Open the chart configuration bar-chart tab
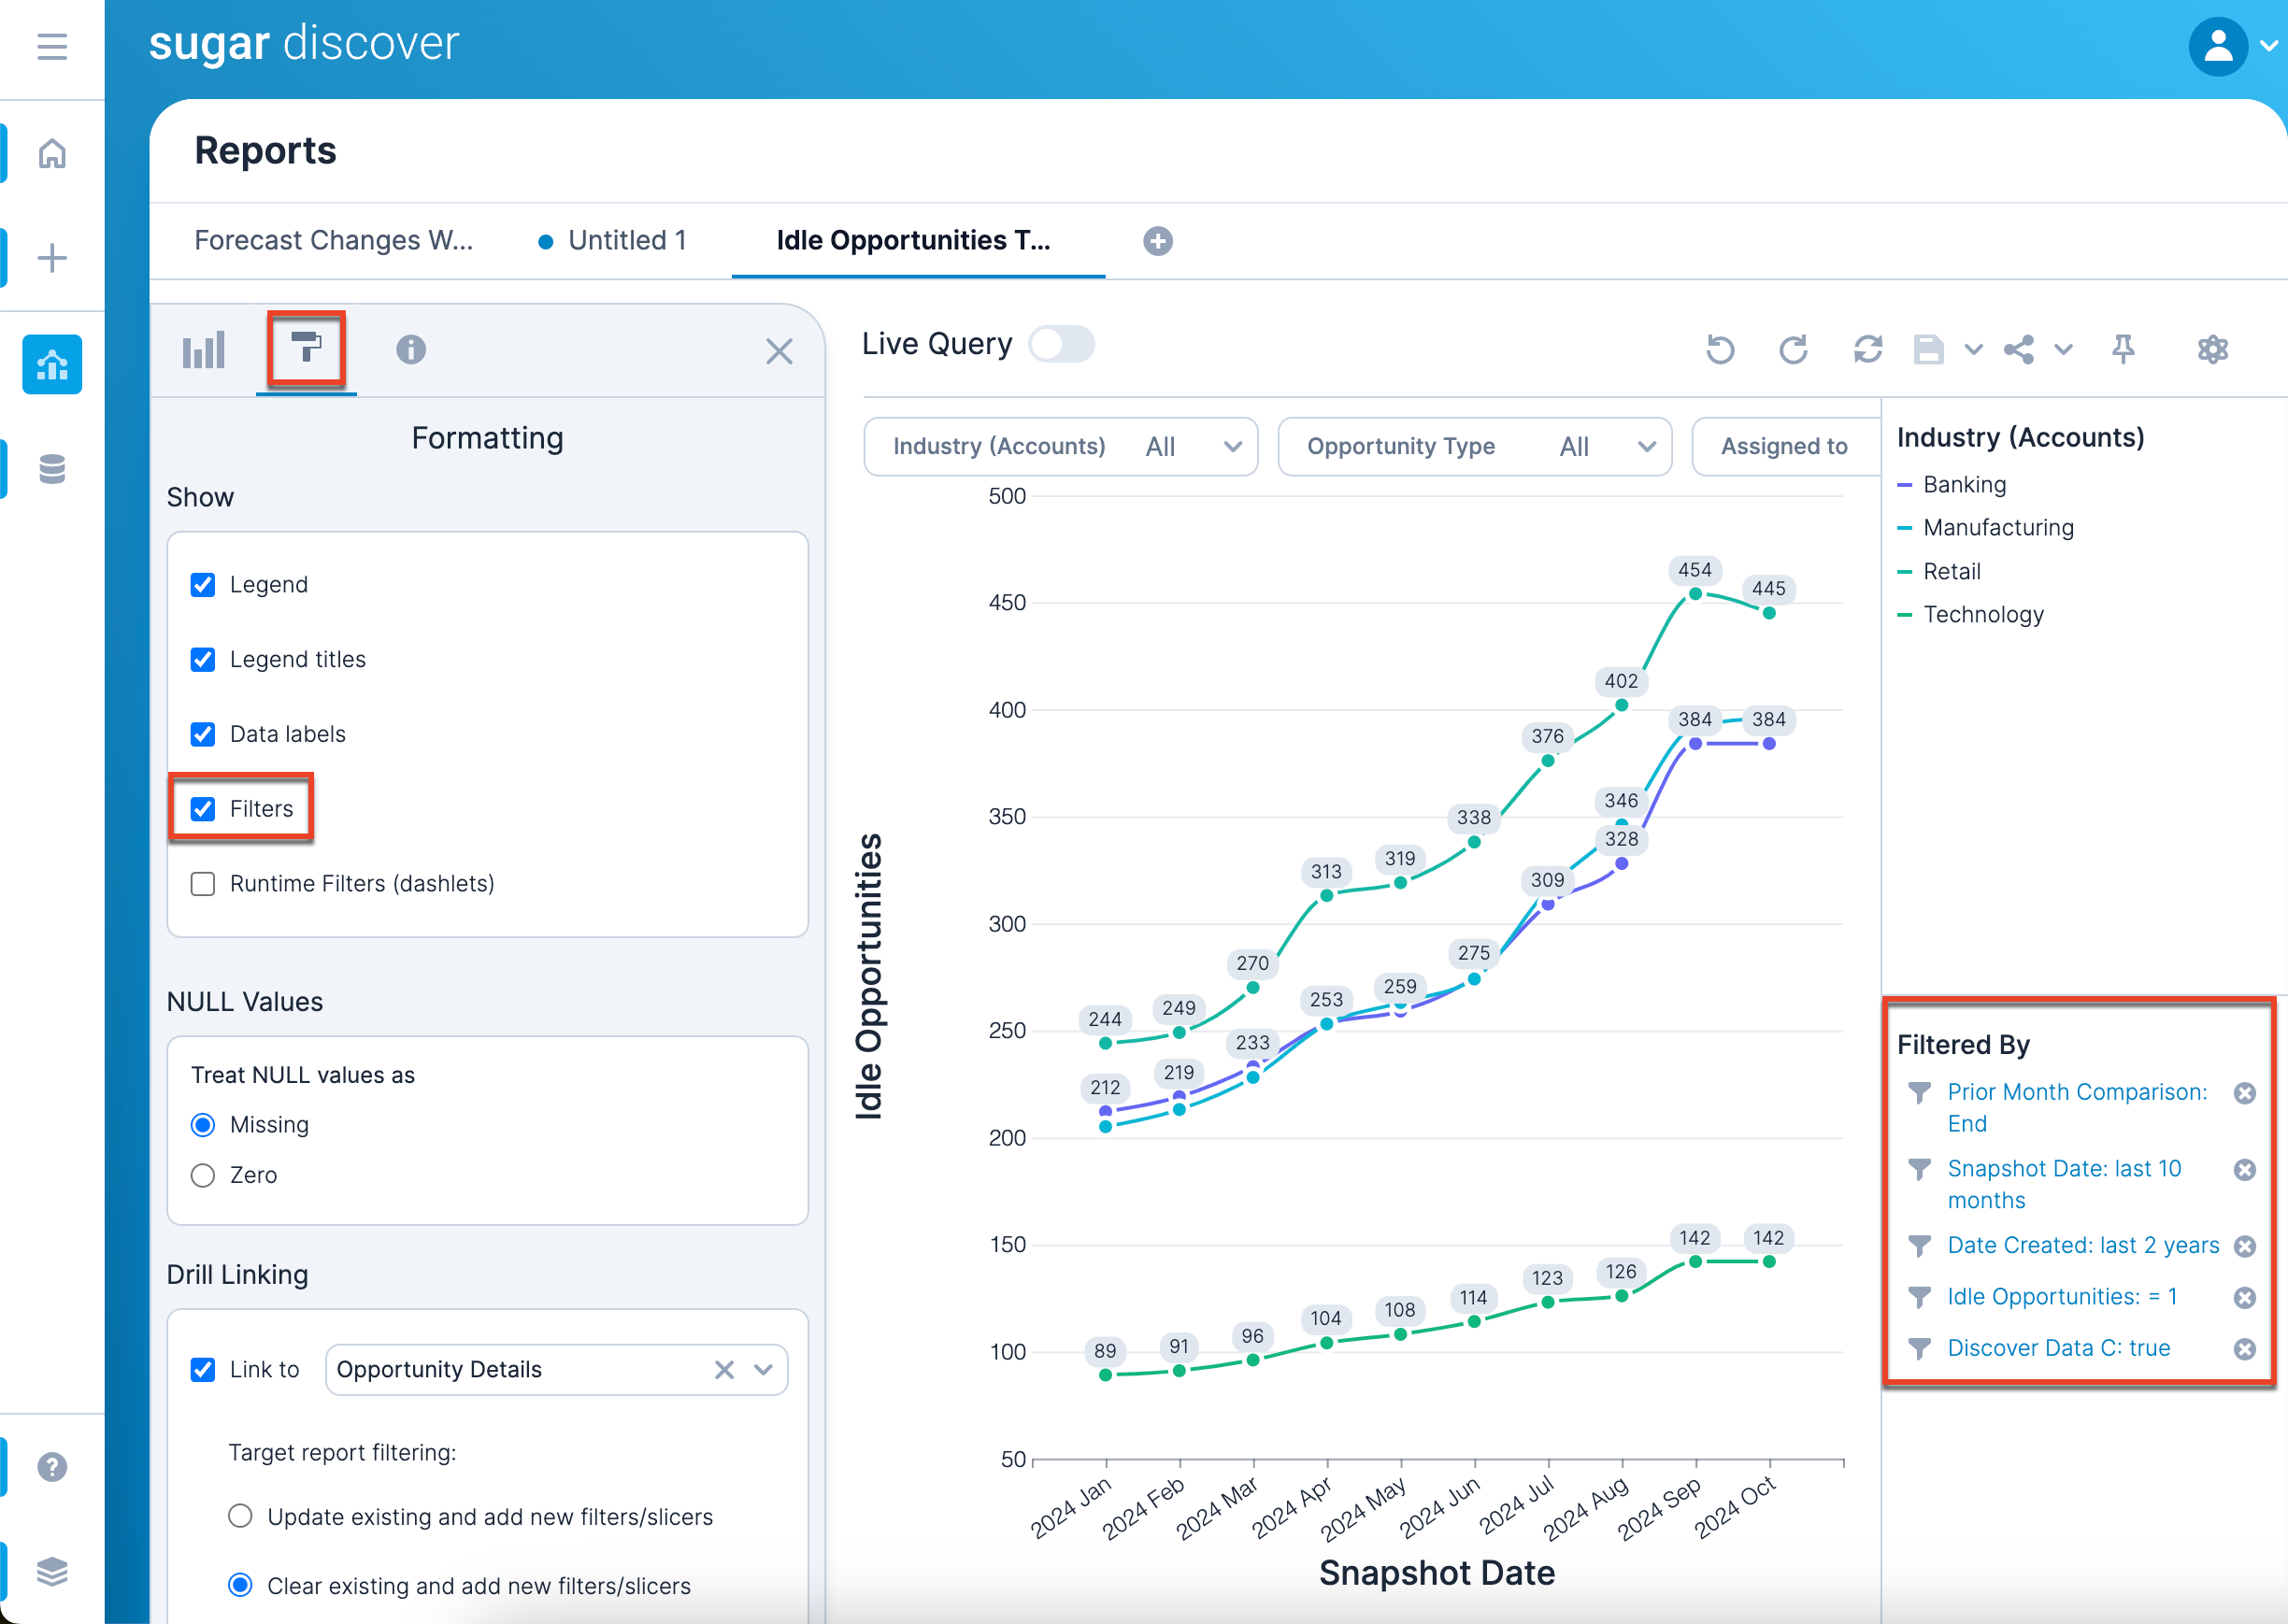Screen dimensions: 2288x1624 click(x=204, y=350)
